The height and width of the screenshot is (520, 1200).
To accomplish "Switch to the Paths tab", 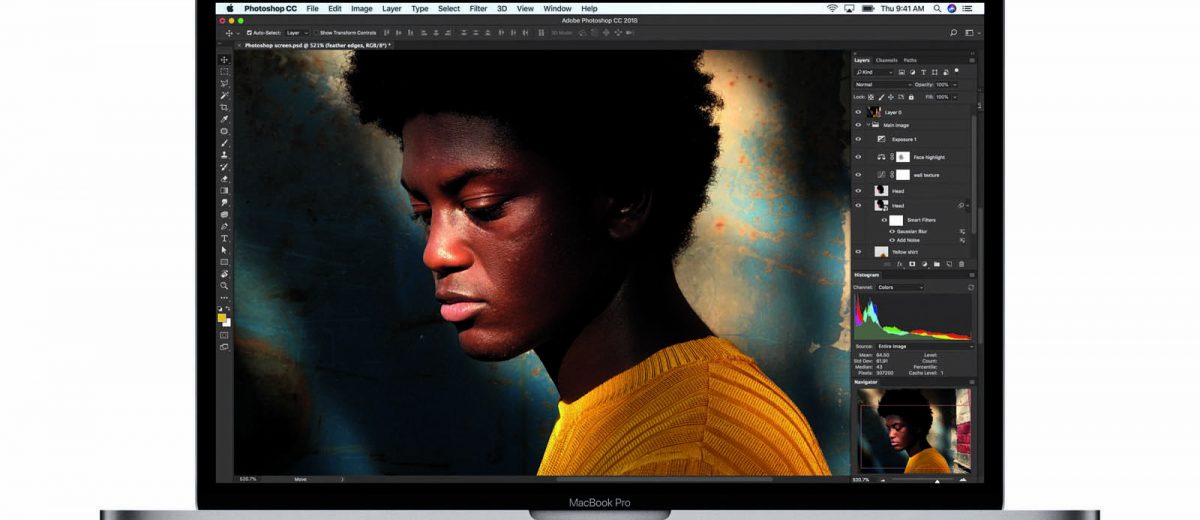I will click(910, 60).
